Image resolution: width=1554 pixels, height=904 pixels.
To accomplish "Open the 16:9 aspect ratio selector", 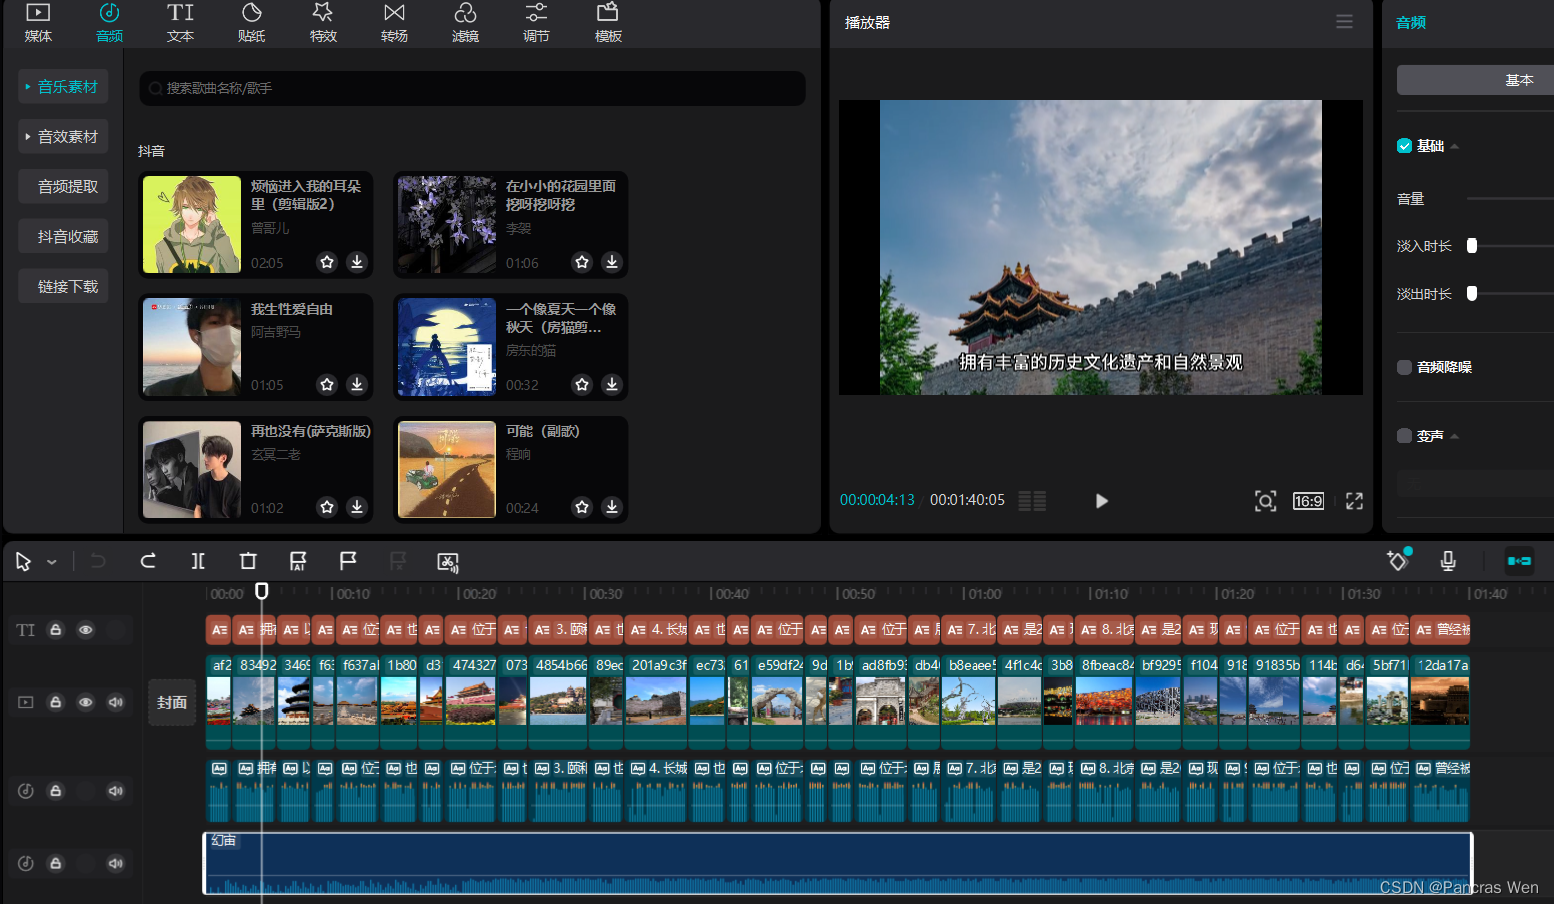I will [x=1308, y=501].
